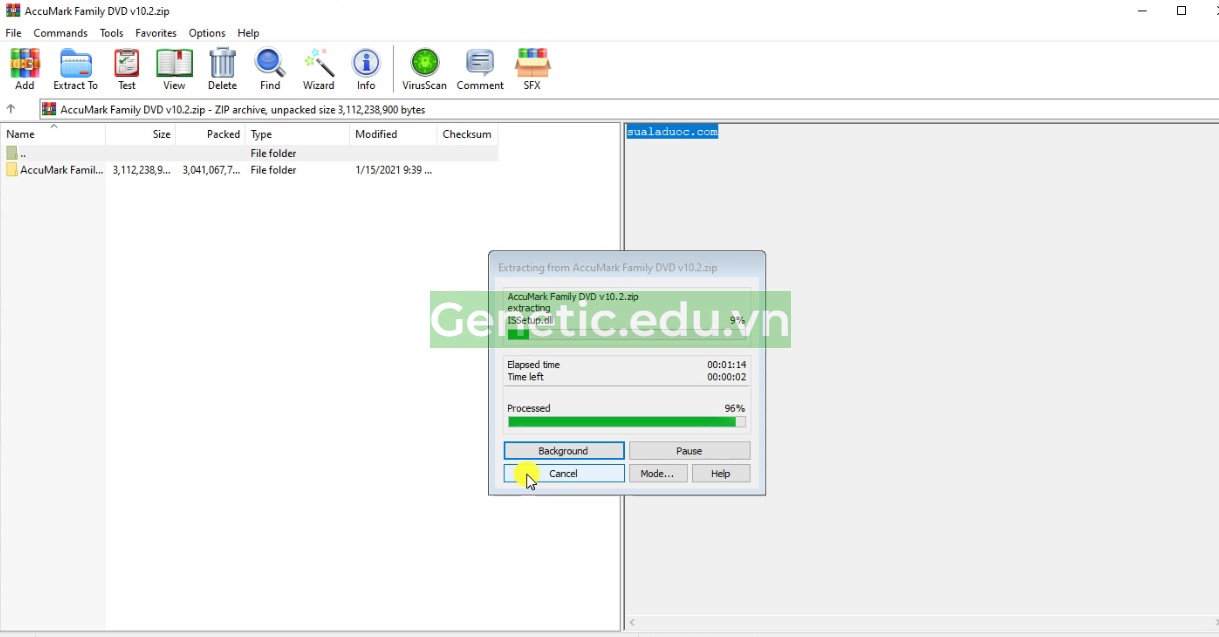Open the Favorites menu
Screen dimensions: 1219x637
tap(156, 33)
